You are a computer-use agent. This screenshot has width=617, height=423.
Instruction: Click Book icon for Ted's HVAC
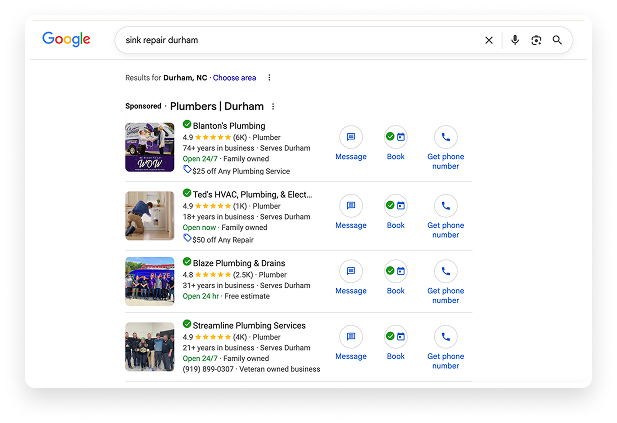point(395,206)
